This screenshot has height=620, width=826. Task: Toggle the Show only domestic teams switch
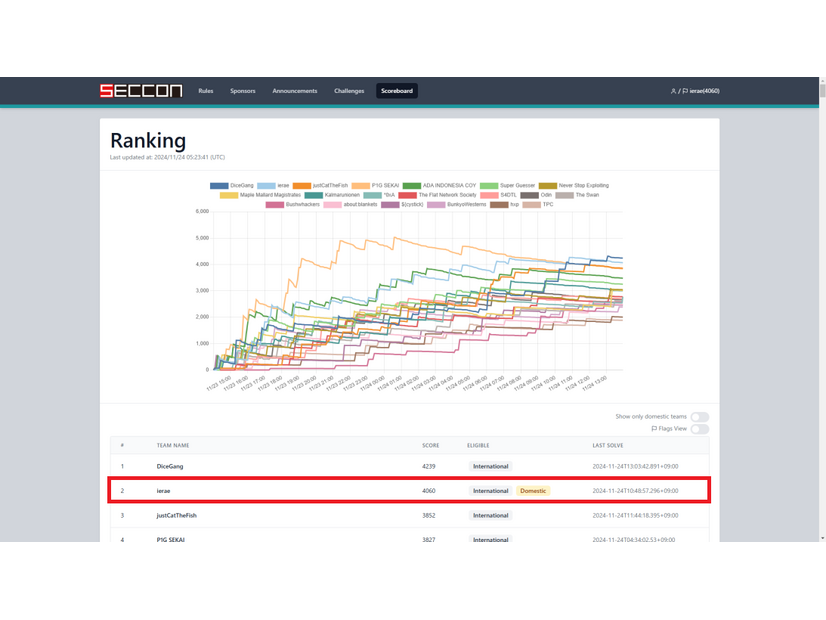click(699, 417)
